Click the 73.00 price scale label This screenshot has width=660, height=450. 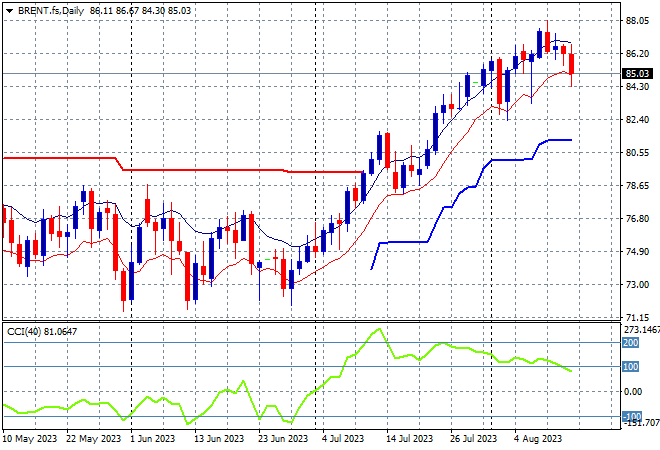637,285
